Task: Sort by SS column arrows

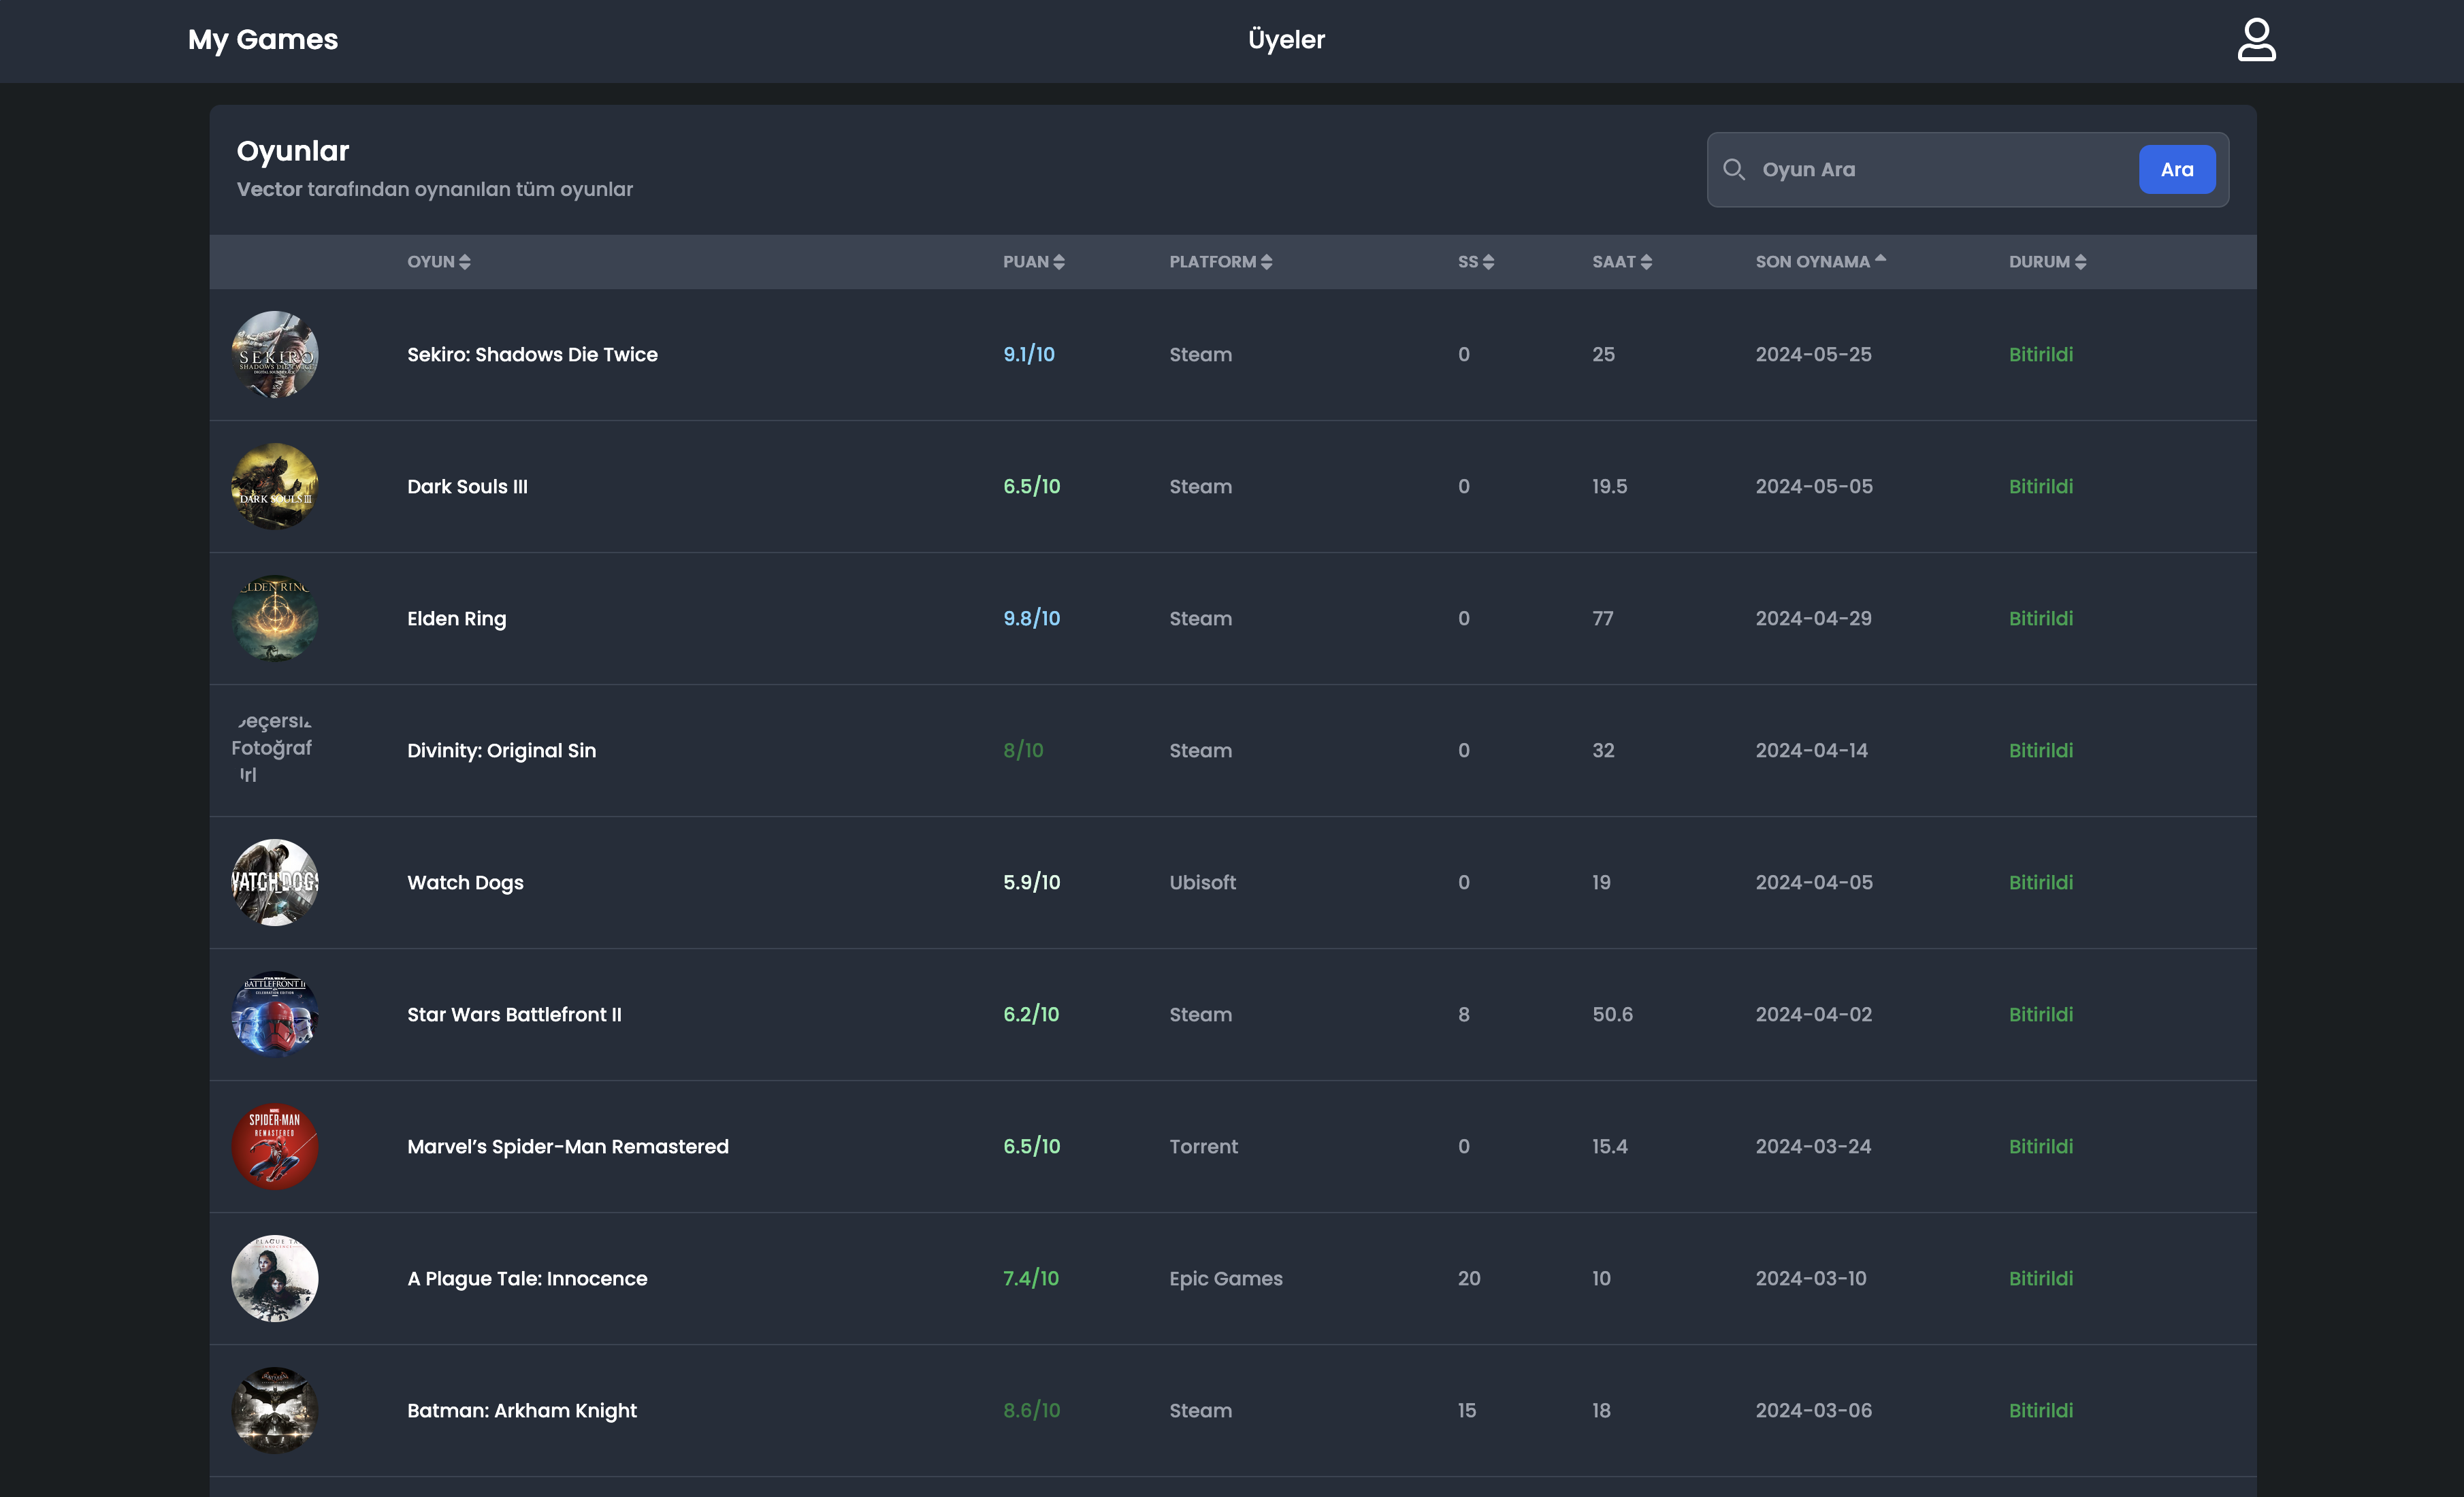Action: click(x=1488, y=262)
